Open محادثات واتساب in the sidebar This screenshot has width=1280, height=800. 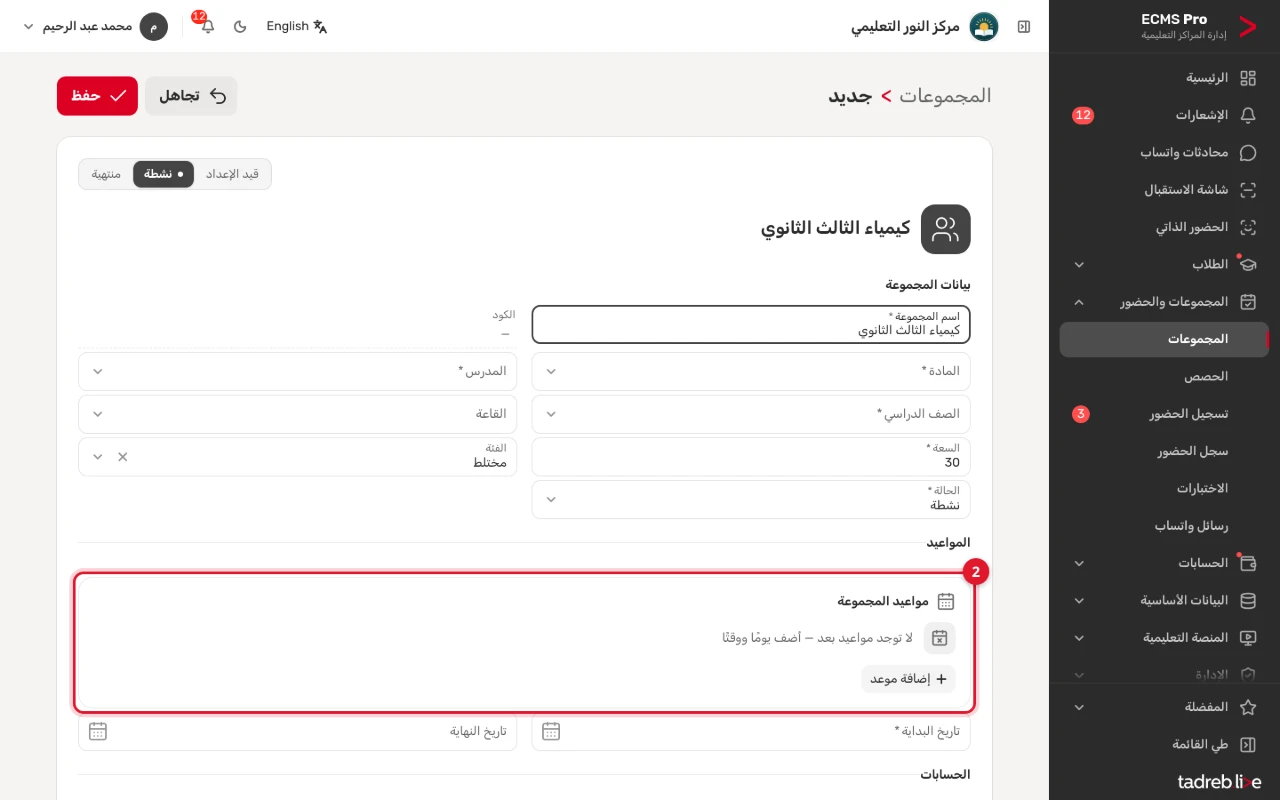tap(1164, 153)
